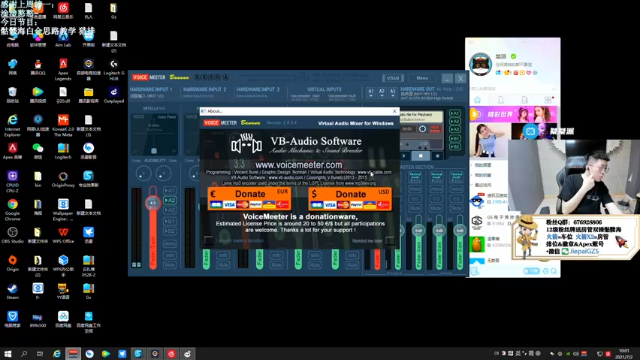Toggle A1 routing on first input strip

click(169, 190)
